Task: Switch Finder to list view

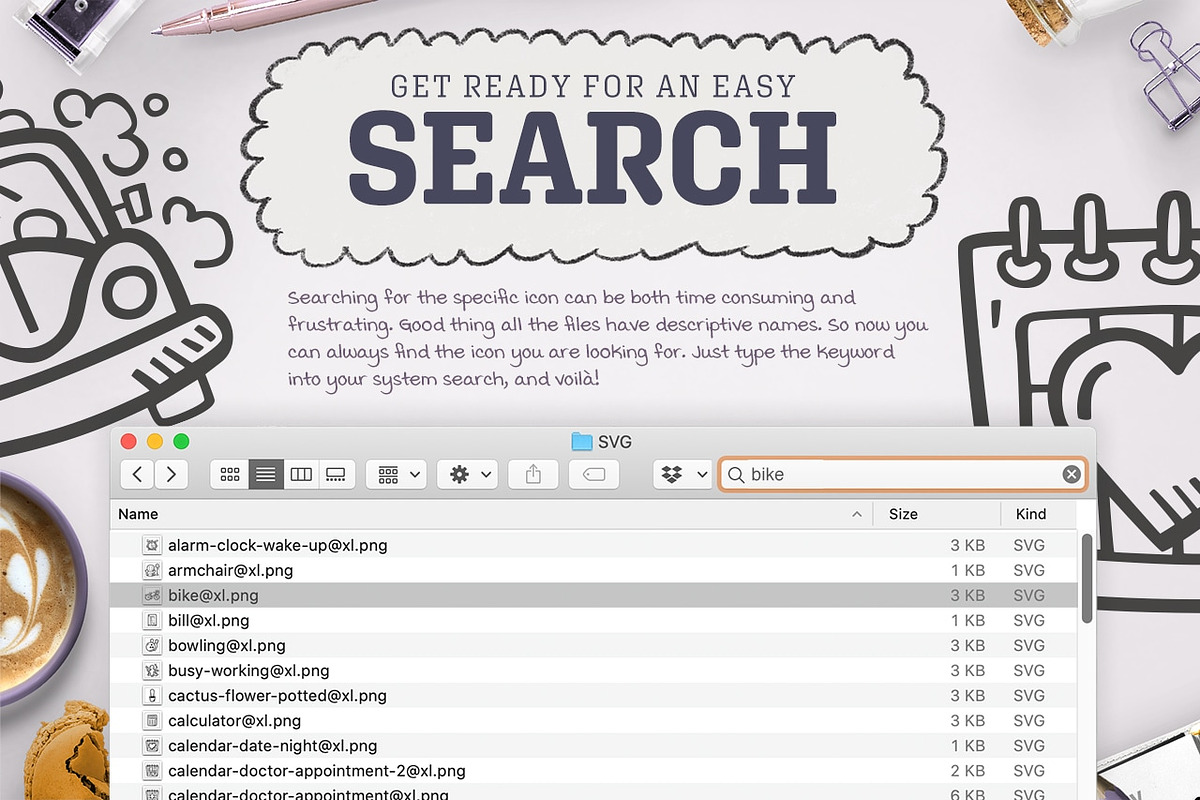Action: click(x=265, y=474)
